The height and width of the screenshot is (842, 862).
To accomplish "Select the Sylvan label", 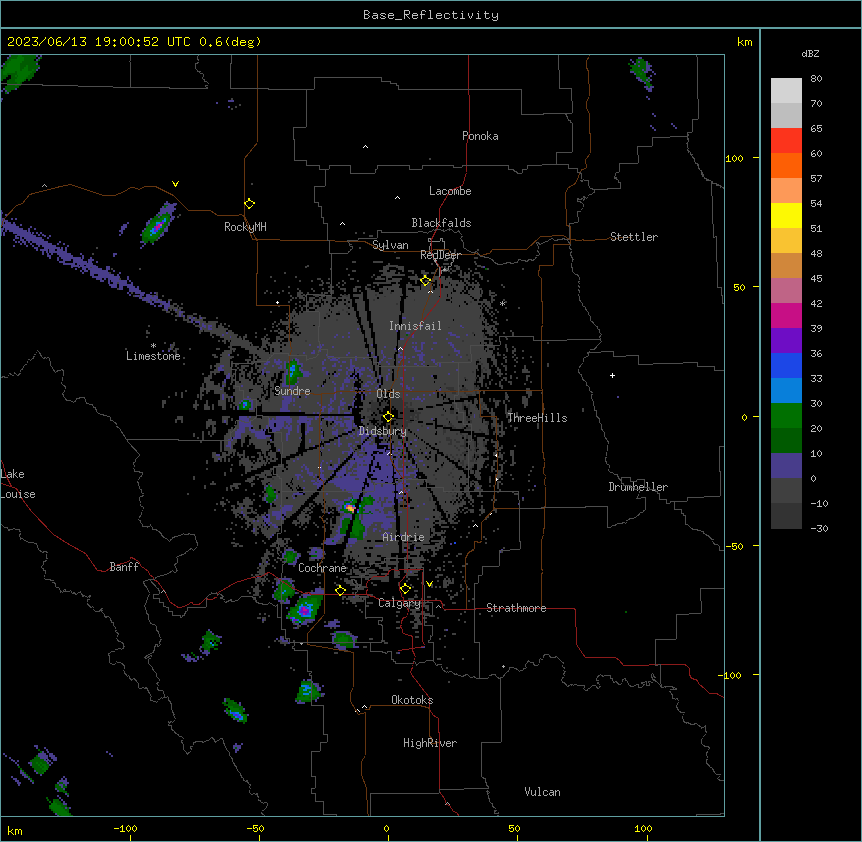I will [390, 245].
